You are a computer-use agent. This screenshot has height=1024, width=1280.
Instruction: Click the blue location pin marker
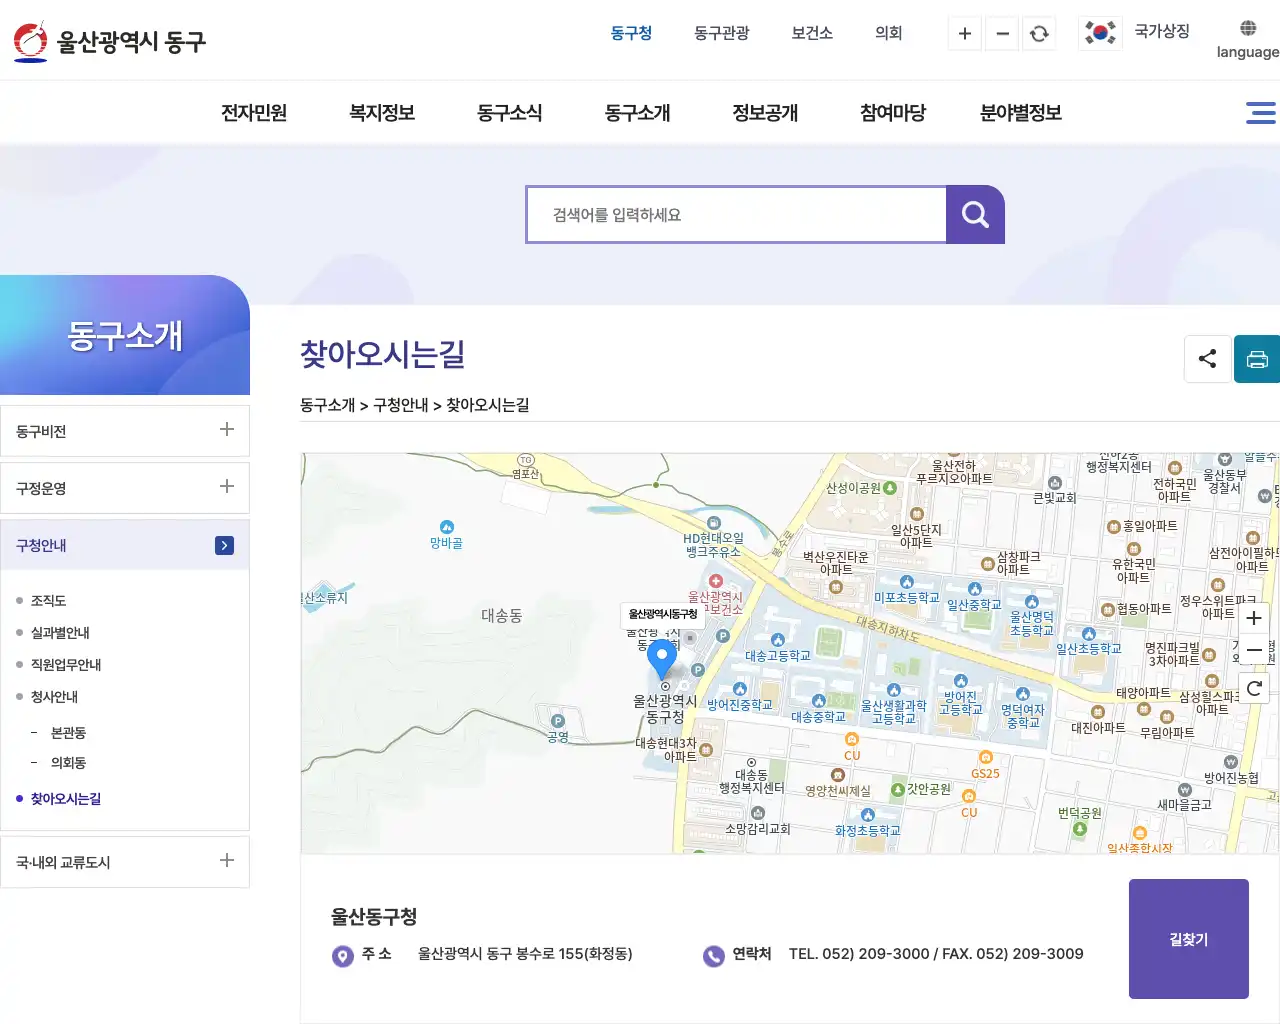661,658
